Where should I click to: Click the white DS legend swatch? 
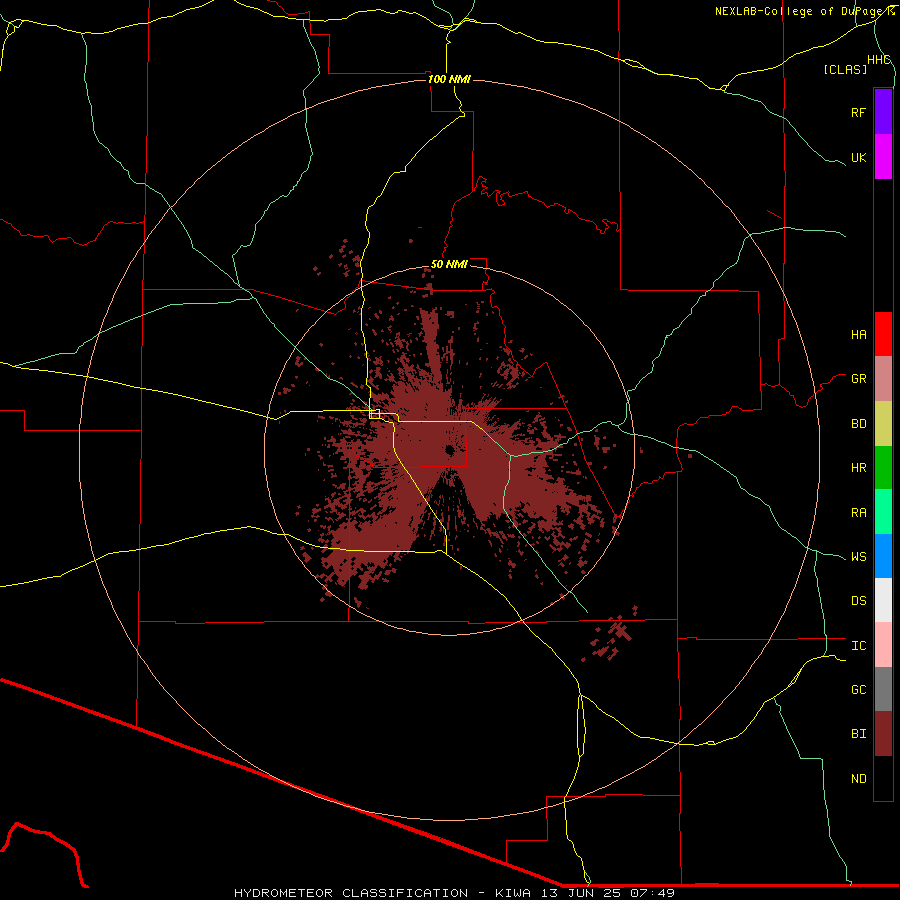coord(883,600)
